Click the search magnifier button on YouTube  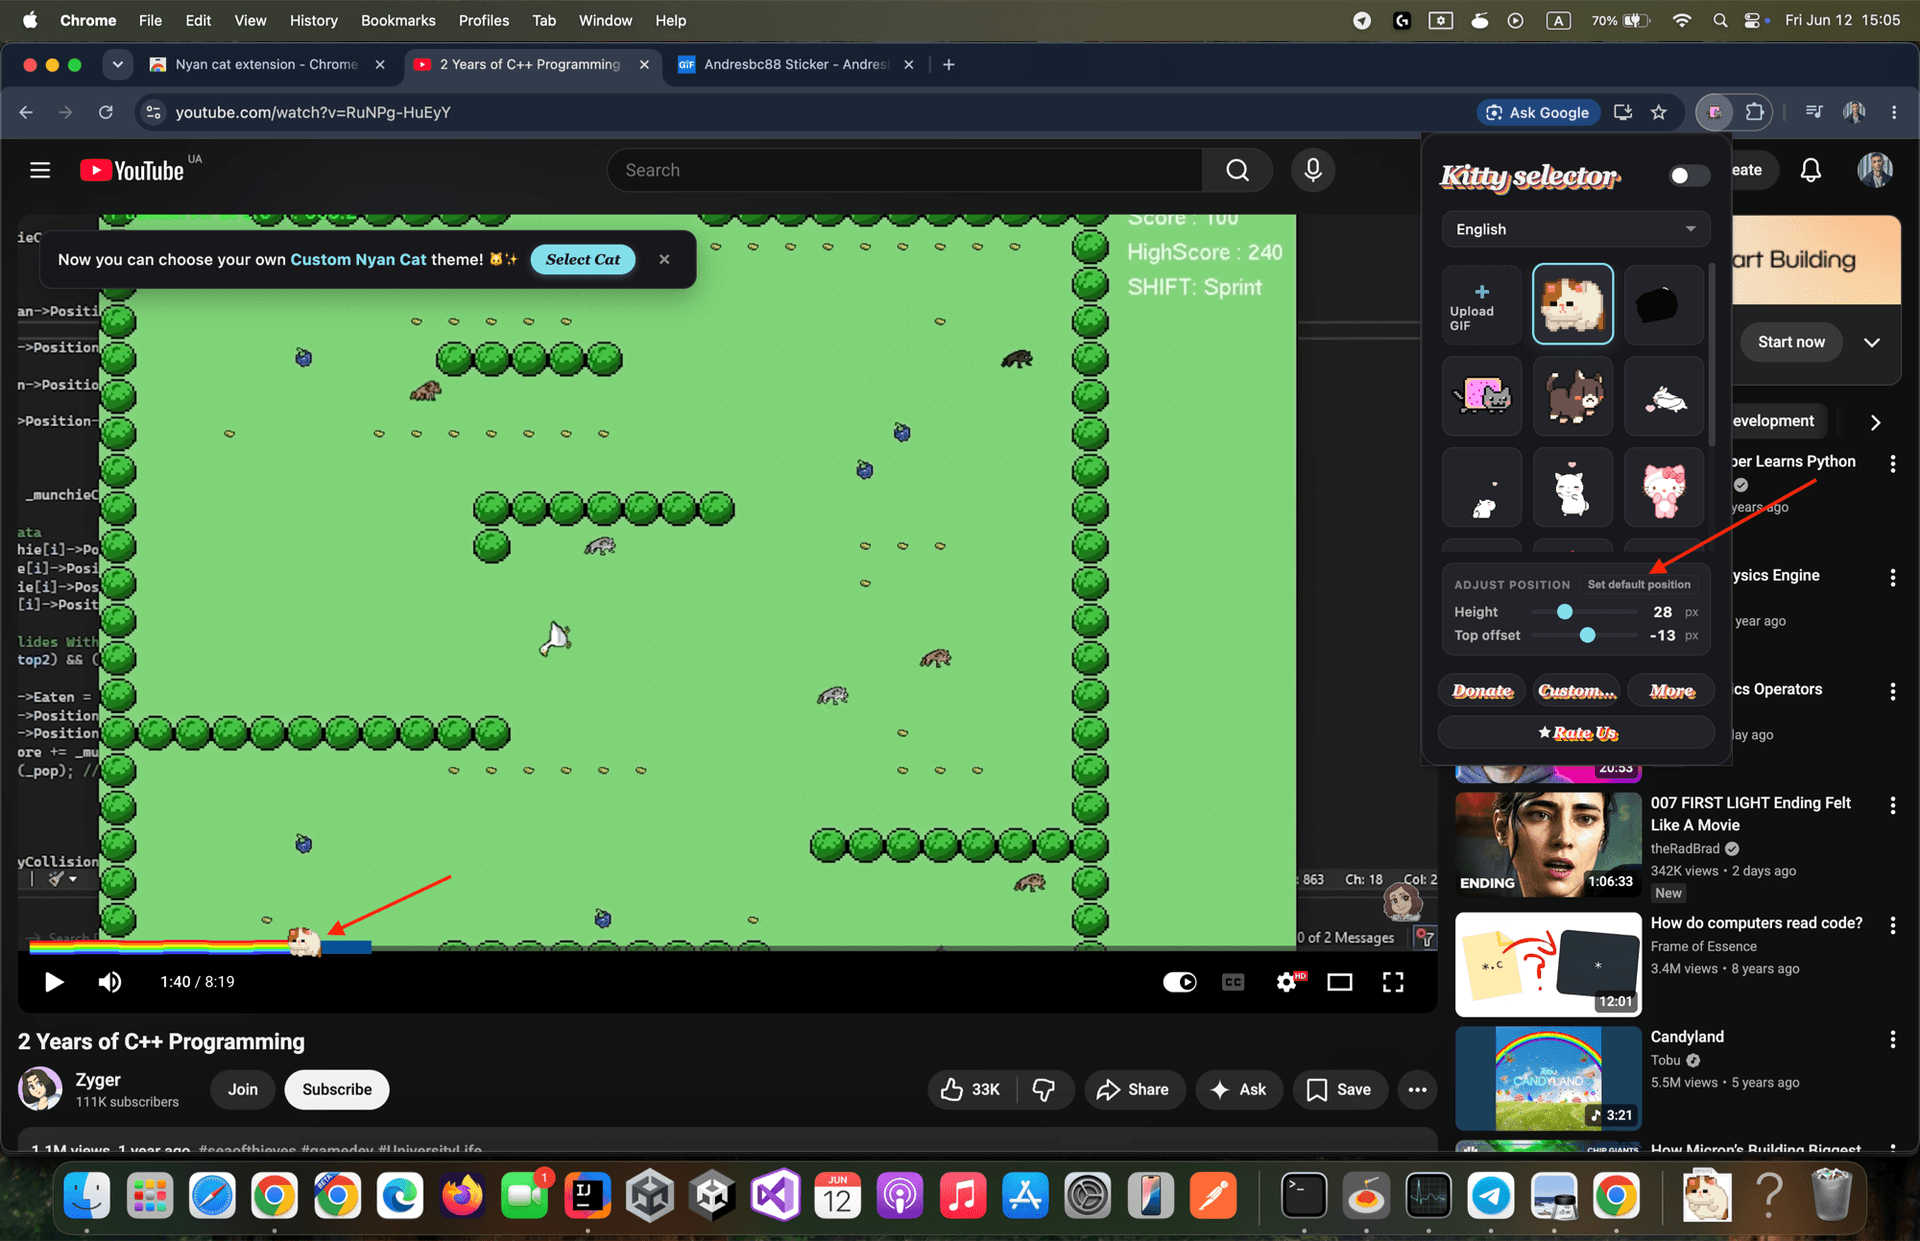(1237, 170)
